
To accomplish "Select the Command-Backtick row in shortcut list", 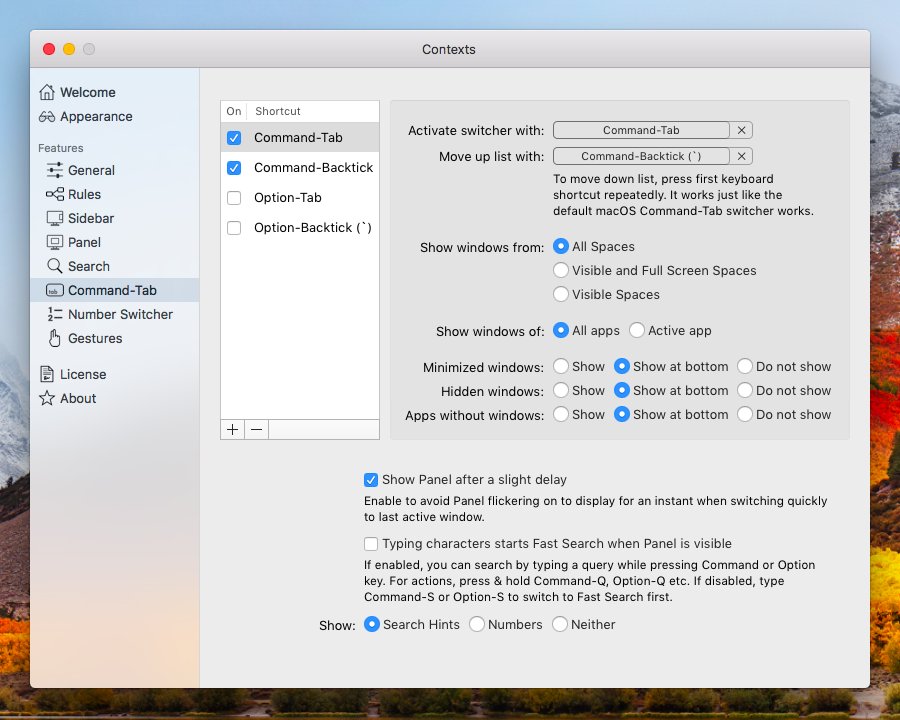I will (300, 168).
